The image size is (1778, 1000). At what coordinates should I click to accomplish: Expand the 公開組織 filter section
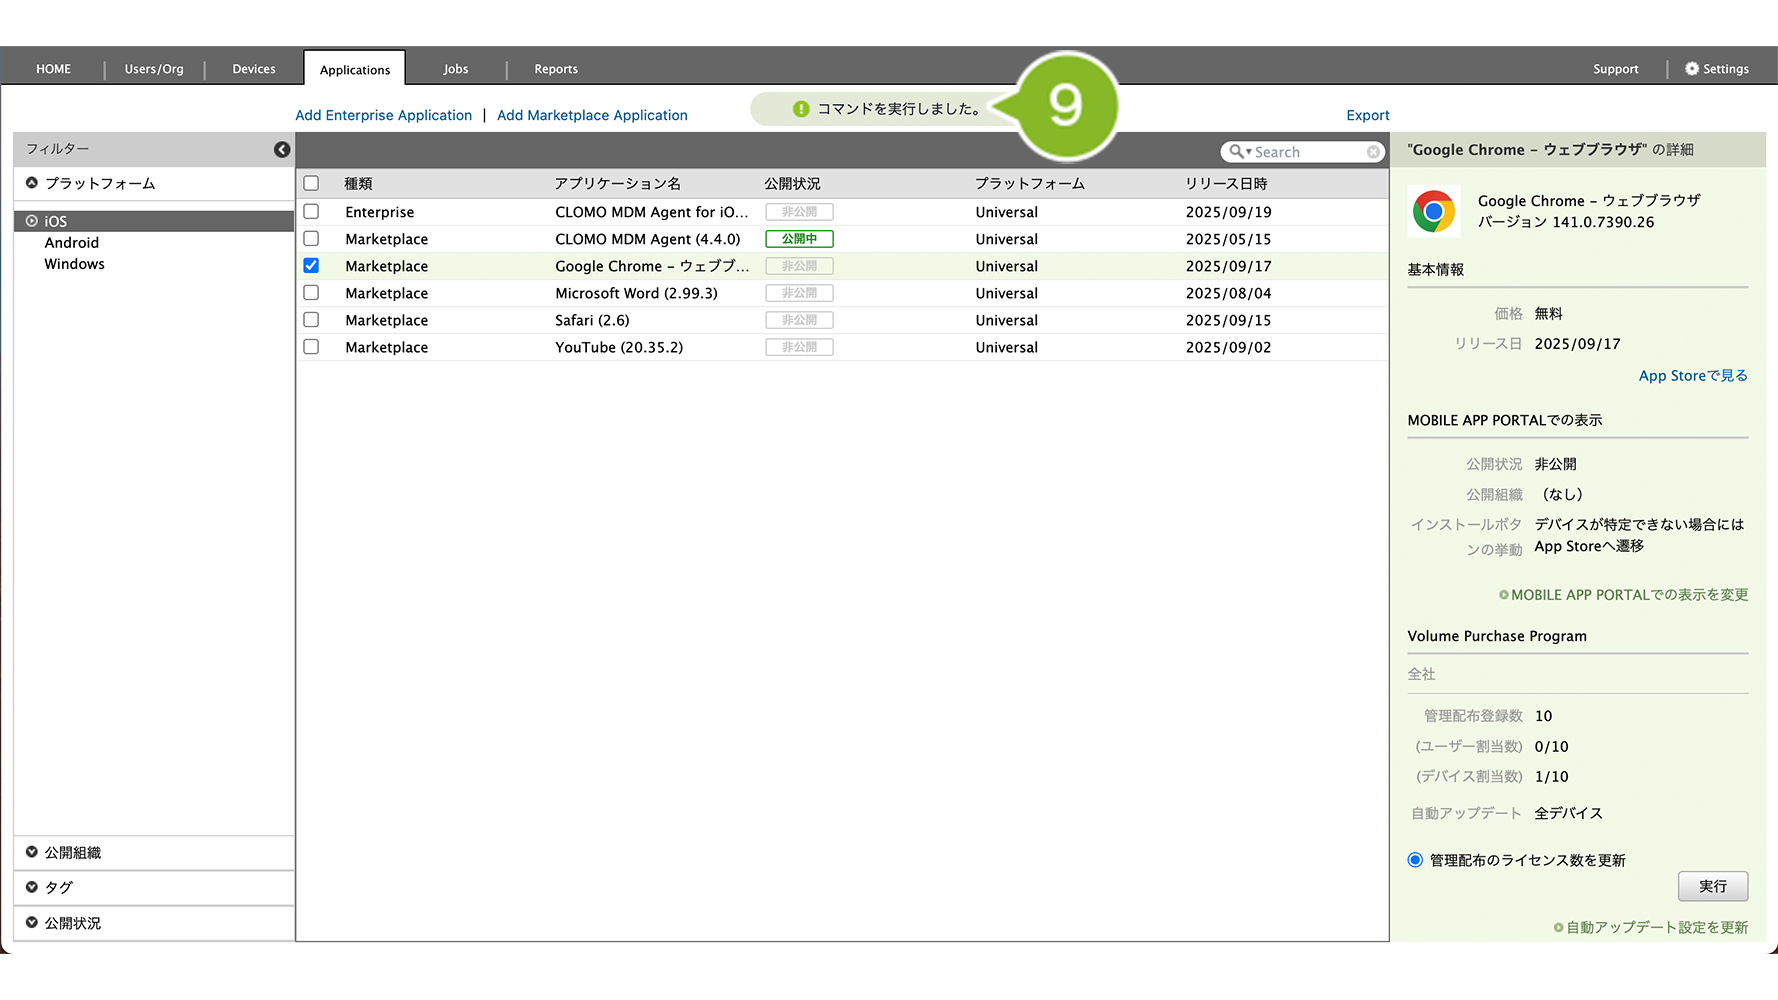[32, 852]
